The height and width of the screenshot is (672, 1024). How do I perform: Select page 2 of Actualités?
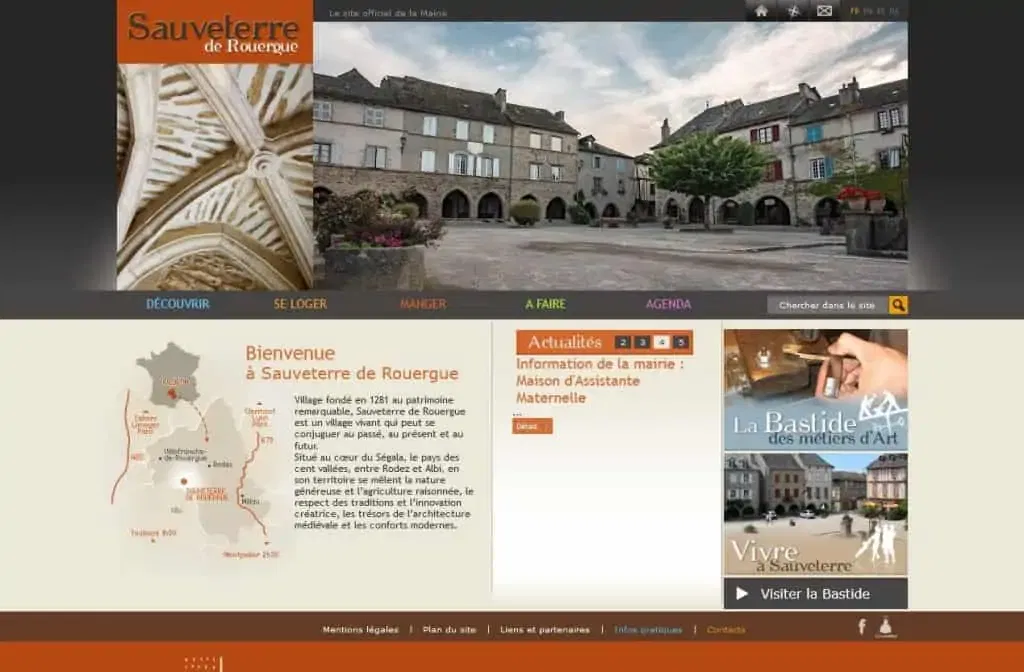[622, 342]
